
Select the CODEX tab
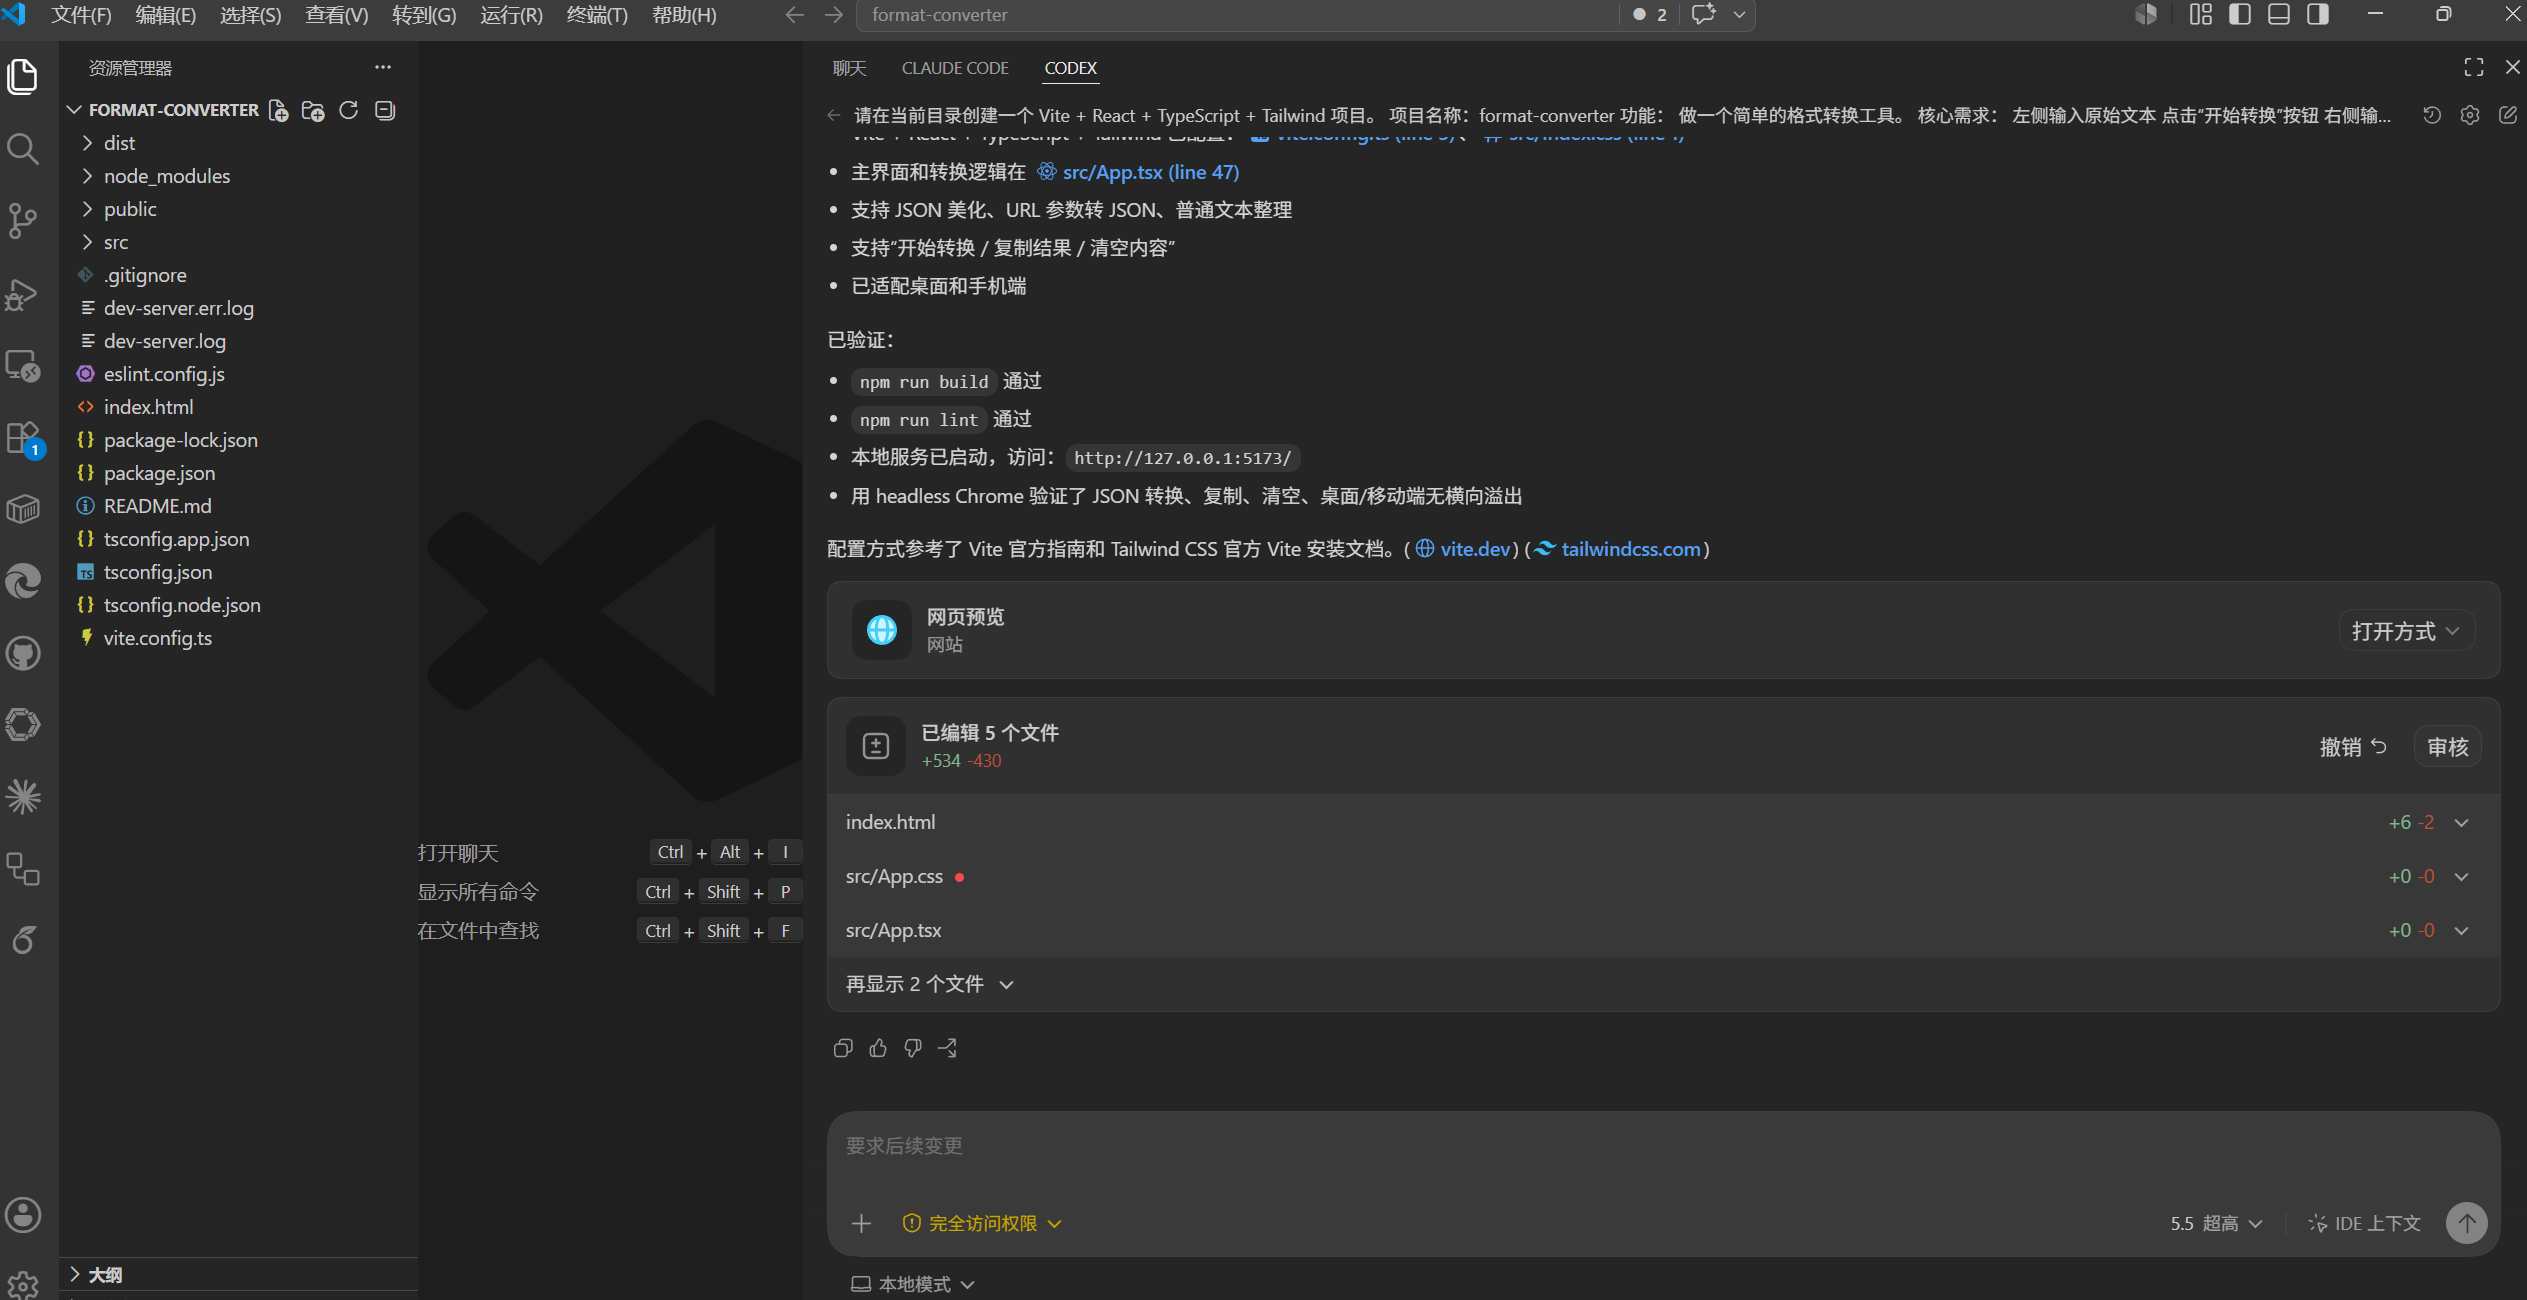[x=1070, y=67]
